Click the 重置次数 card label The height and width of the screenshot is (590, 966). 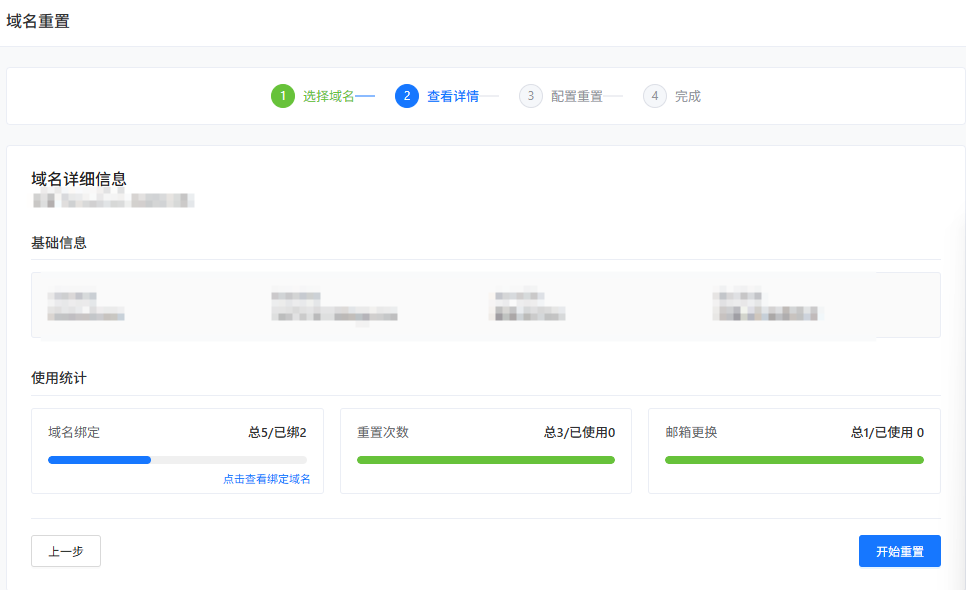coord(383,432)
